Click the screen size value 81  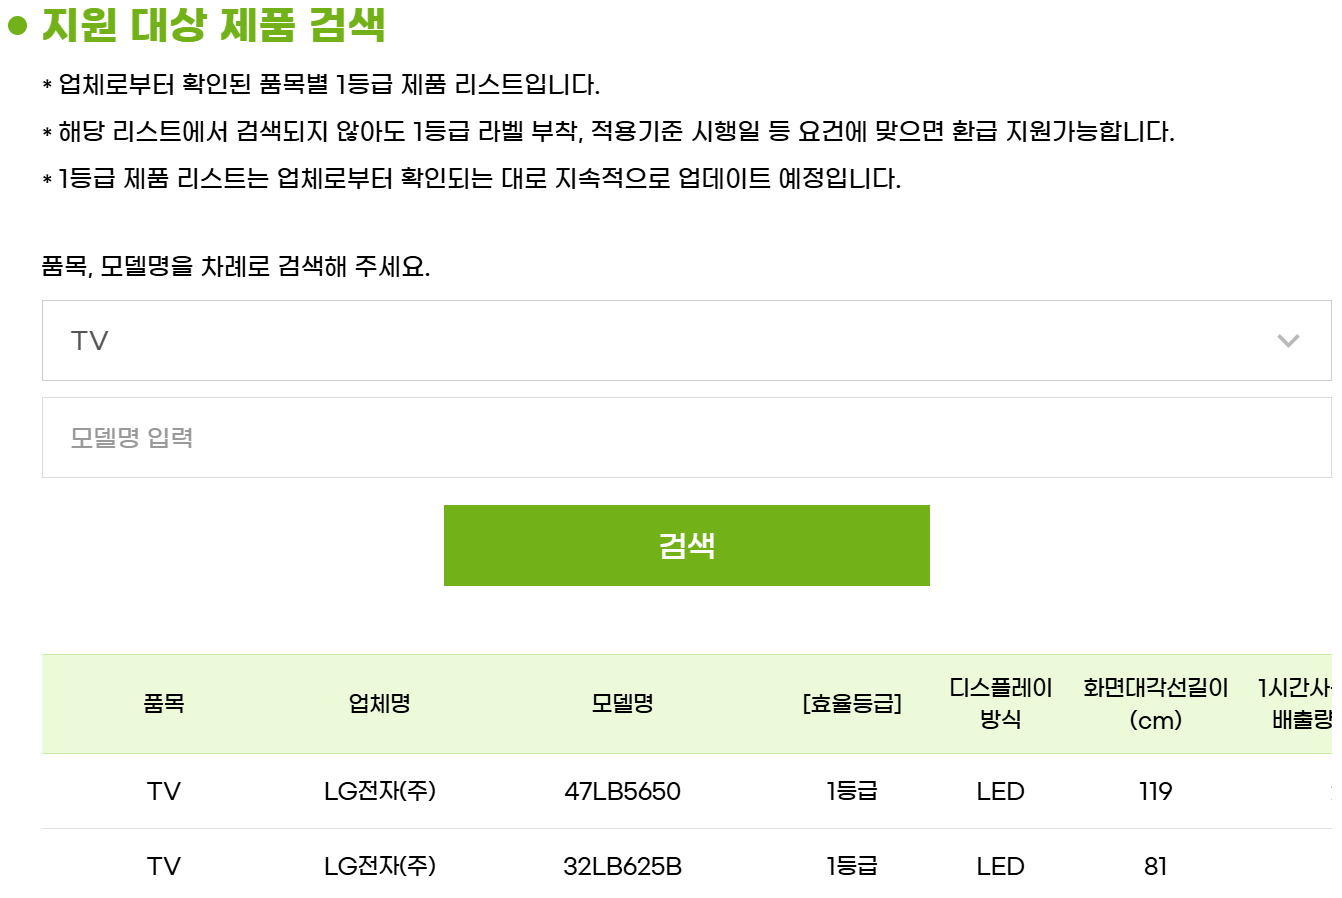[x=1153, y=866]
